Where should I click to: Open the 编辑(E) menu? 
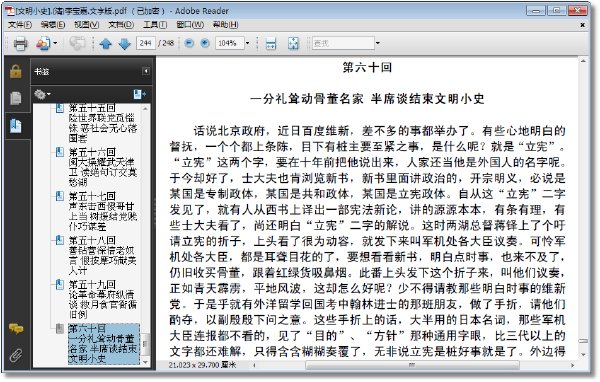53,25
